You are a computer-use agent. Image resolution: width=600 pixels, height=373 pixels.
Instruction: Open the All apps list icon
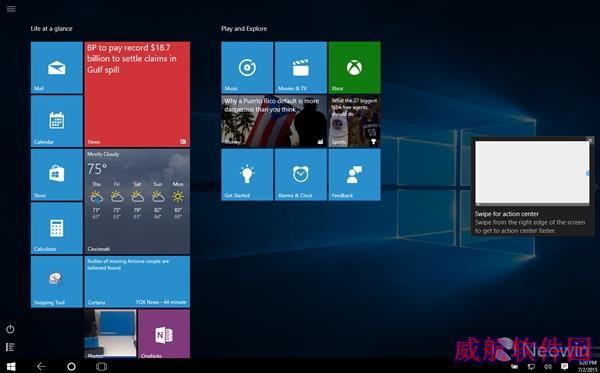click(10, 347)
